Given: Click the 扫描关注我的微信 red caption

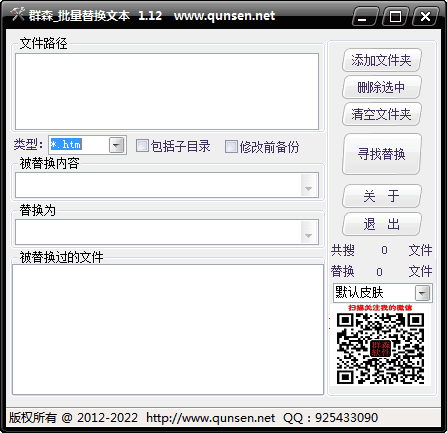Looking at the screenshot, I should tap(380, 308).
